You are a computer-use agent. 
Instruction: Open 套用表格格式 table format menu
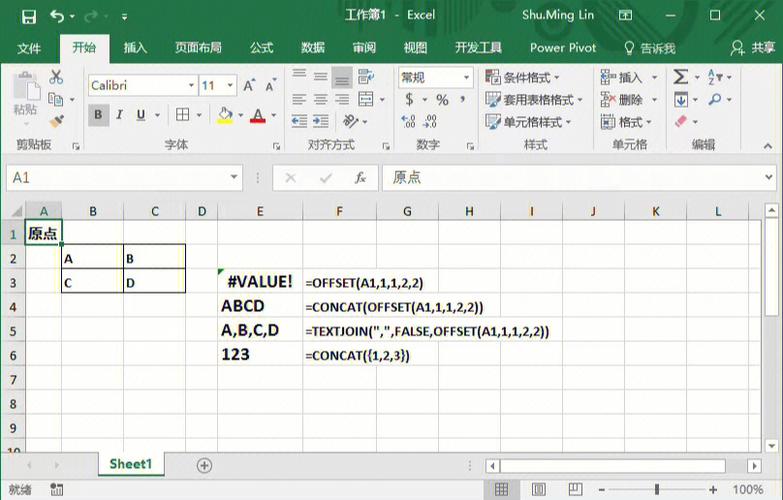[x=534, y=100]
